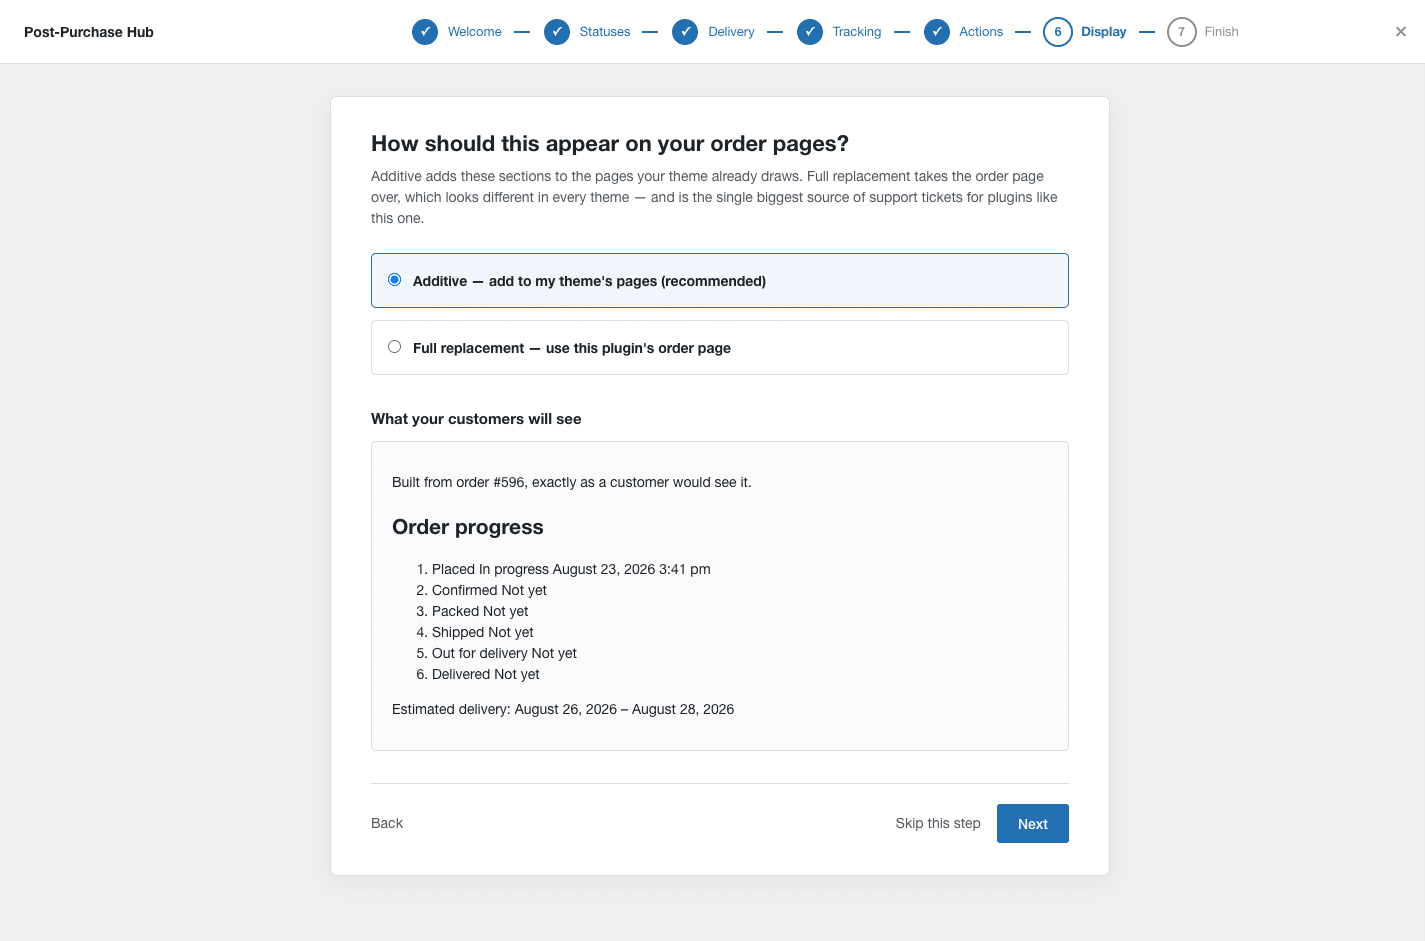This screenshot has width=1425, height=941.
Task: Click the Delivery step checkmark circle
Action: tap(685, 32)
